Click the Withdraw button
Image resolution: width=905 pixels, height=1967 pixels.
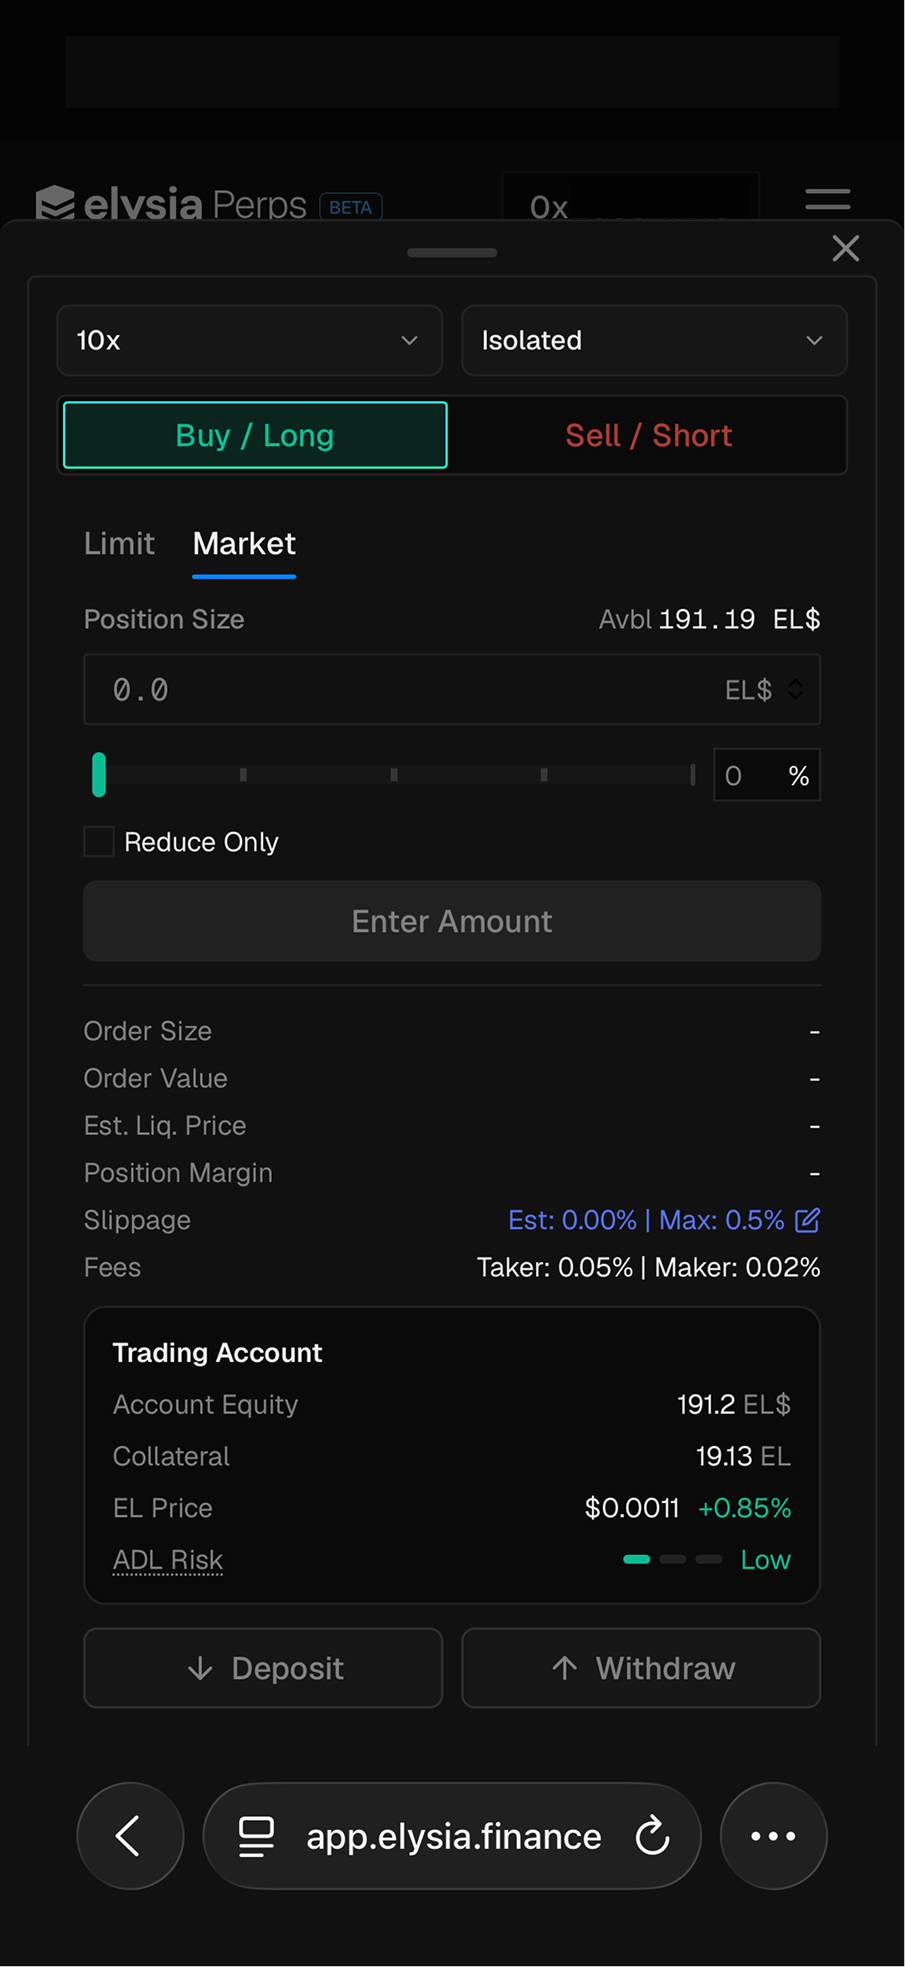pos(641,1668)
